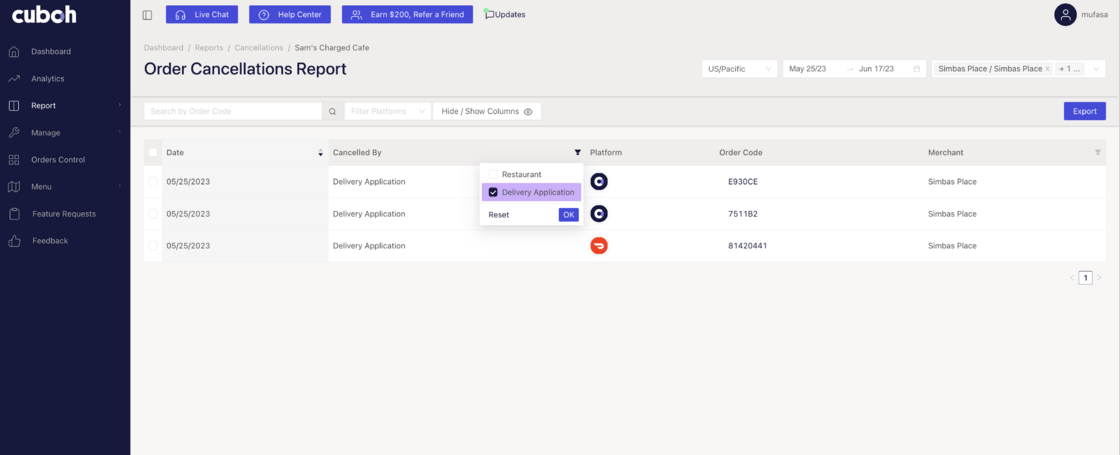The image size is (1120, 455).
Task: Check the Restaurant filter option
Action: click(x=493, y=175)
